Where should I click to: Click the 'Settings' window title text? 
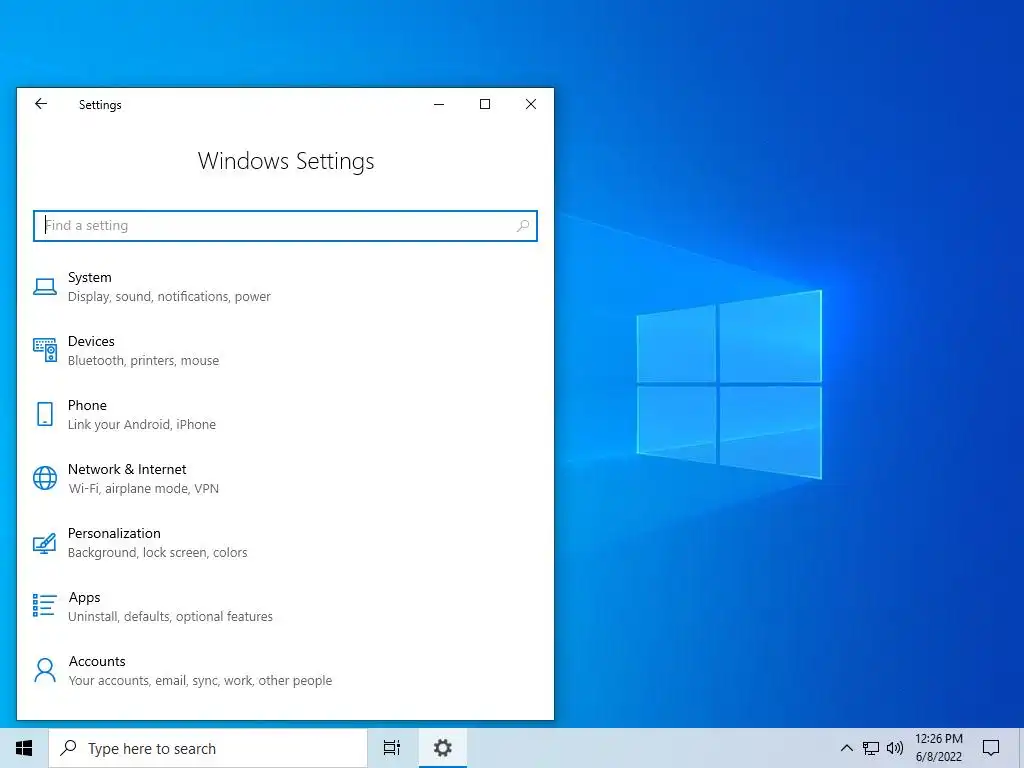pyautogui.click(x=100, y=105)
